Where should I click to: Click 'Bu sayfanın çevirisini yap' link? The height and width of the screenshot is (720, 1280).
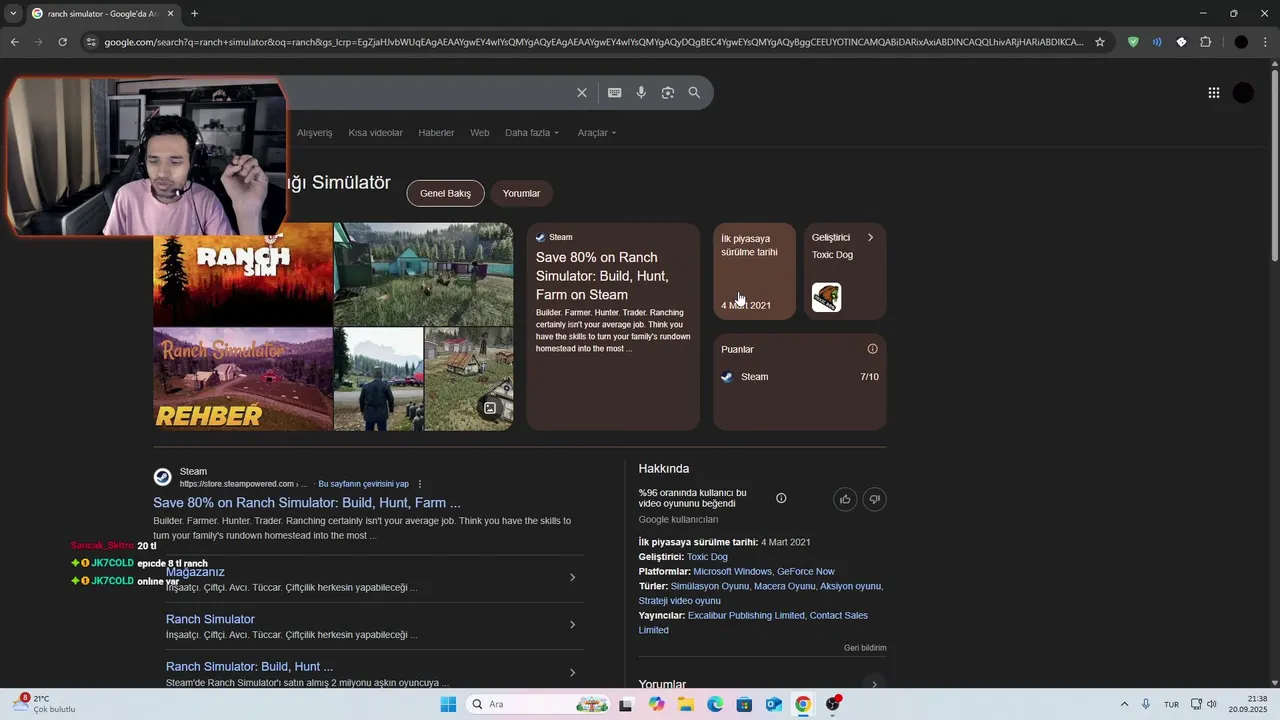(363, 484)
